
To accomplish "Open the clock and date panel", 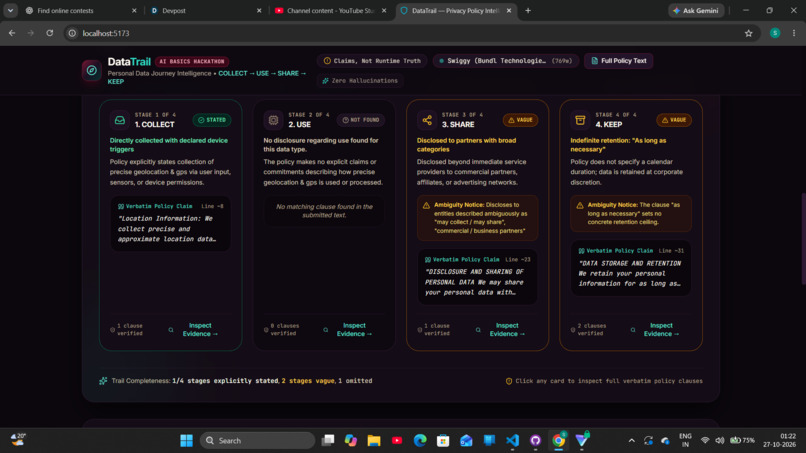I will tap(780, 441).
